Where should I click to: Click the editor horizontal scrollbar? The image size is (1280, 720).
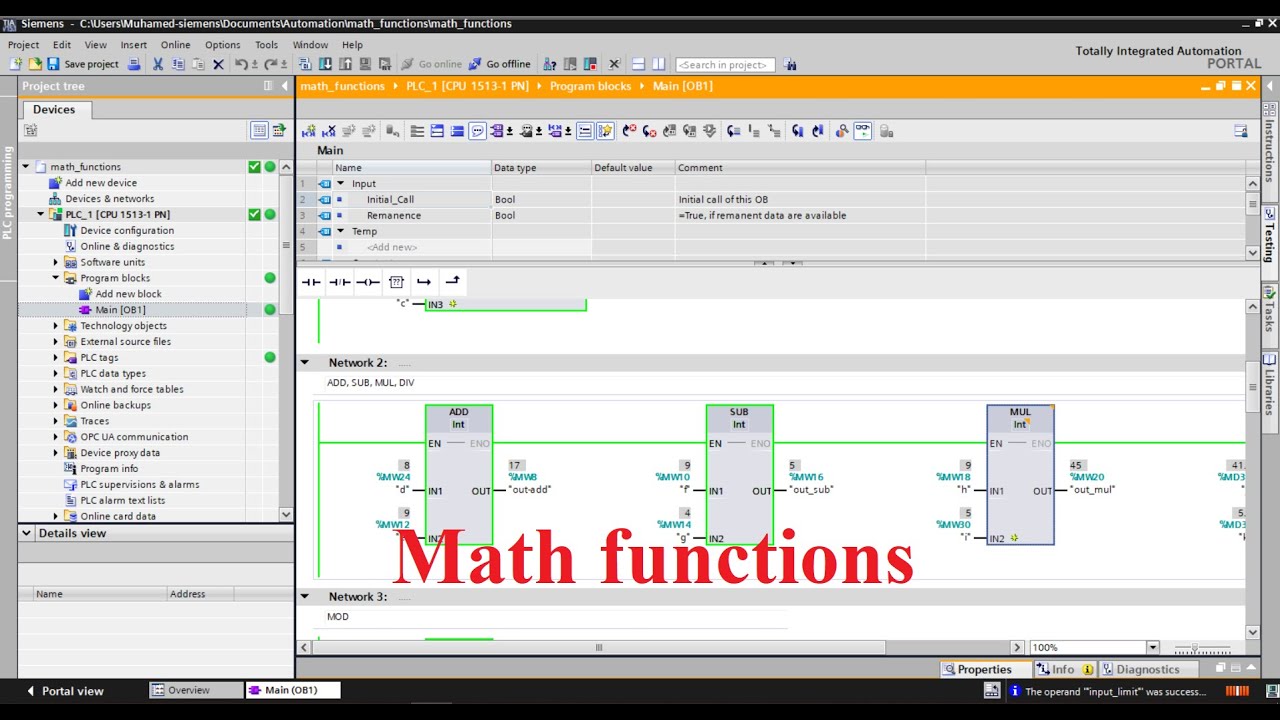(x=600, y=648)
